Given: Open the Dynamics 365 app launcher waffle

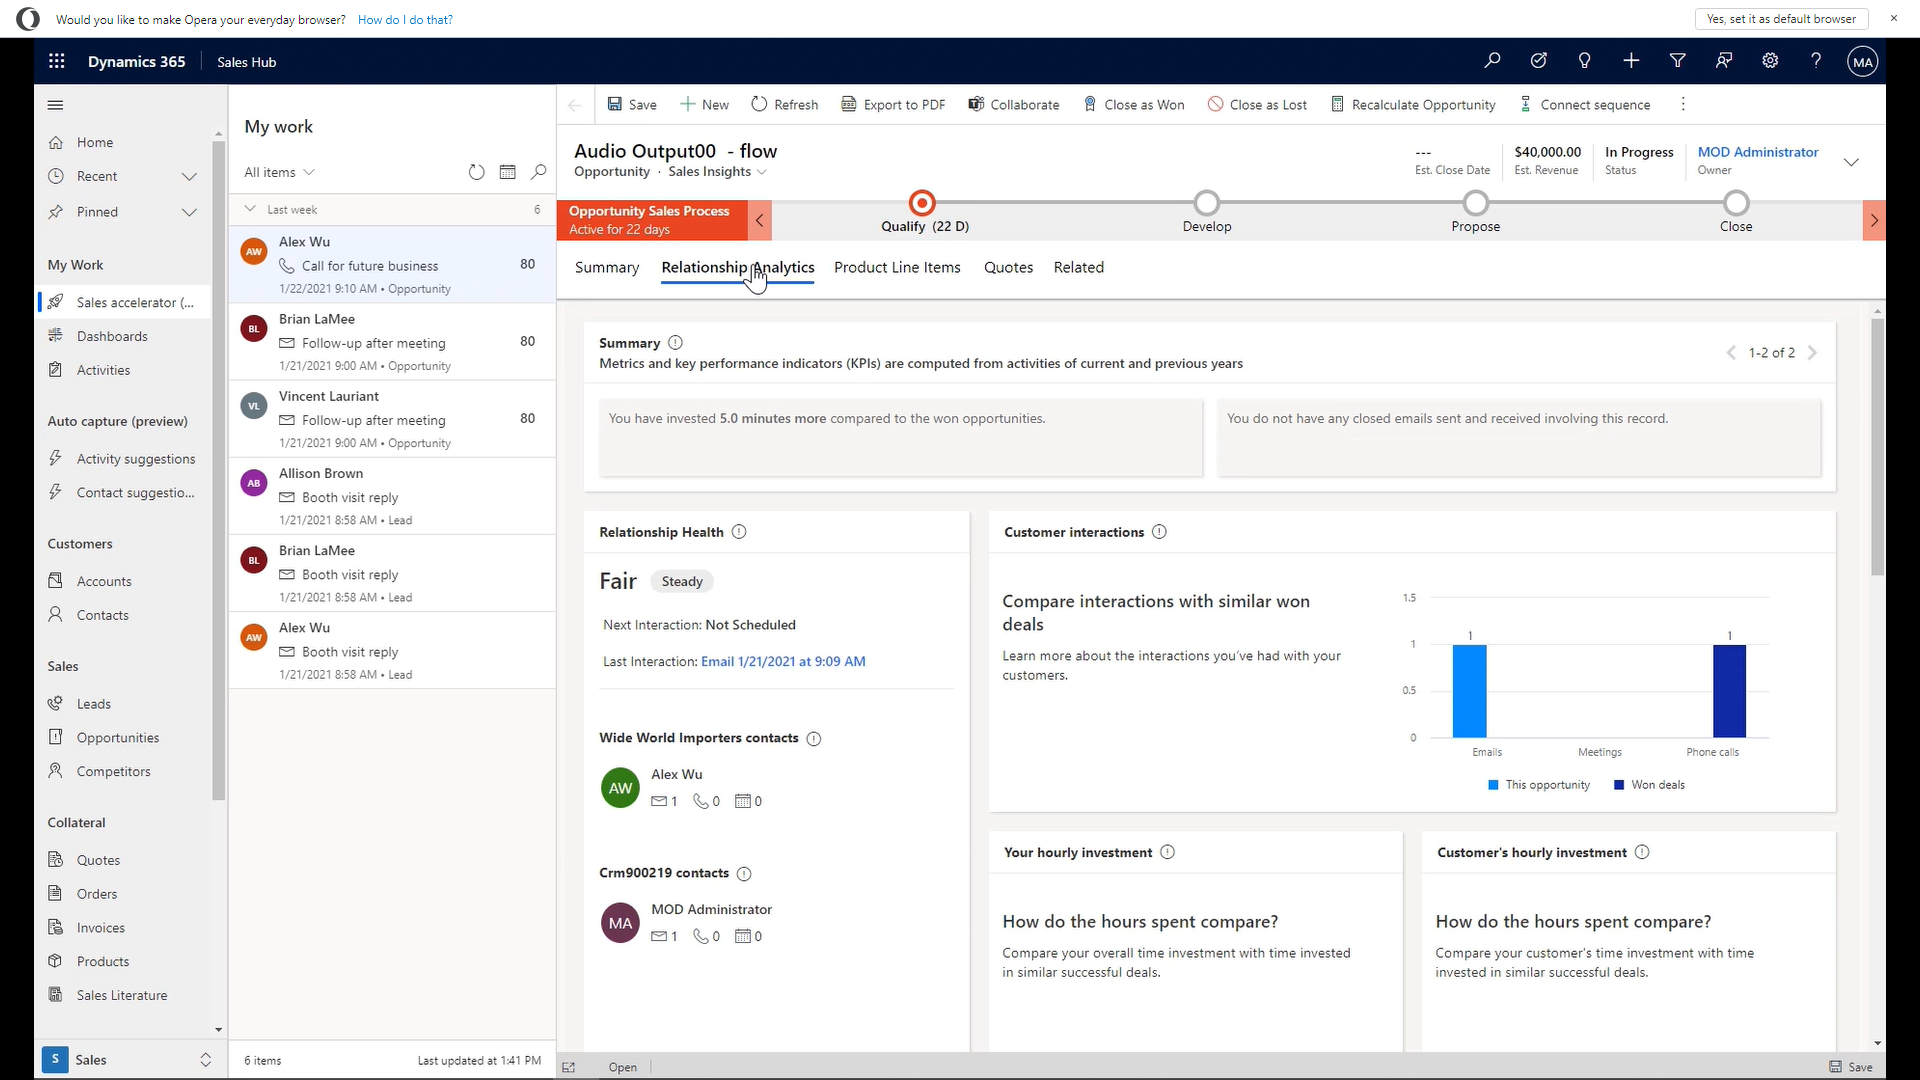Looking at the screenshot, I should (57, 61).
